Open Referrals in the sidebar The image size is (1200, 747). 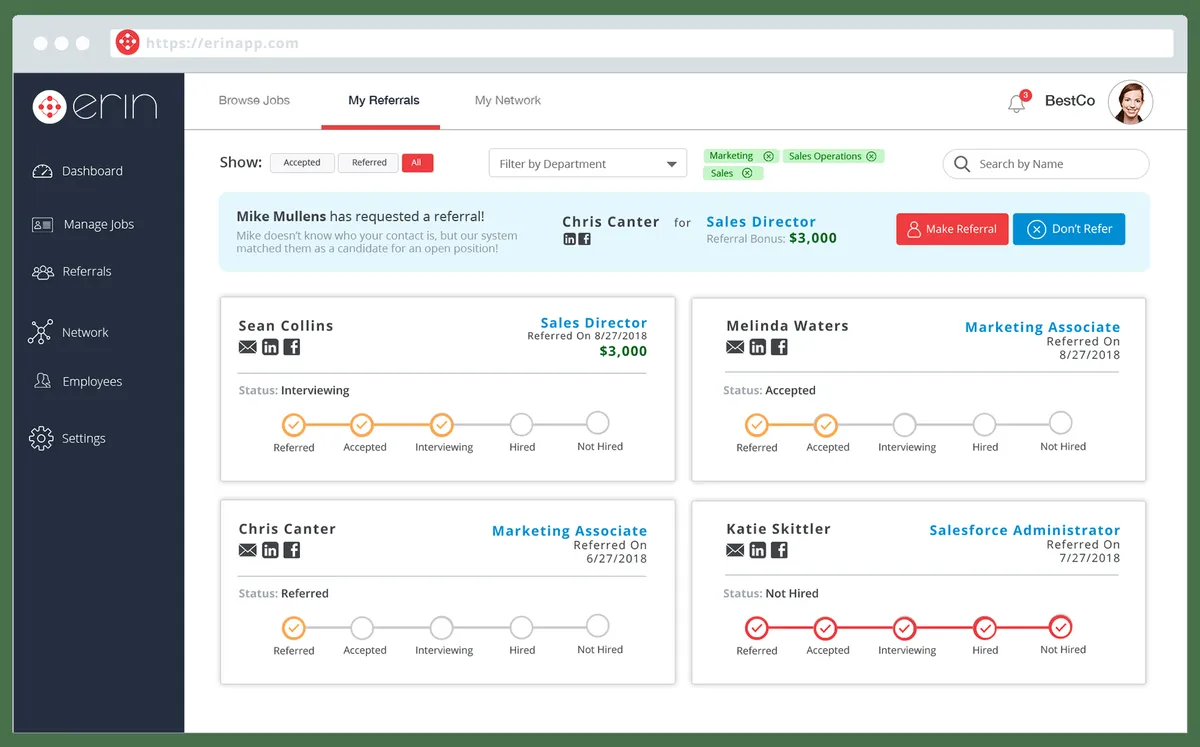[87, 272]
